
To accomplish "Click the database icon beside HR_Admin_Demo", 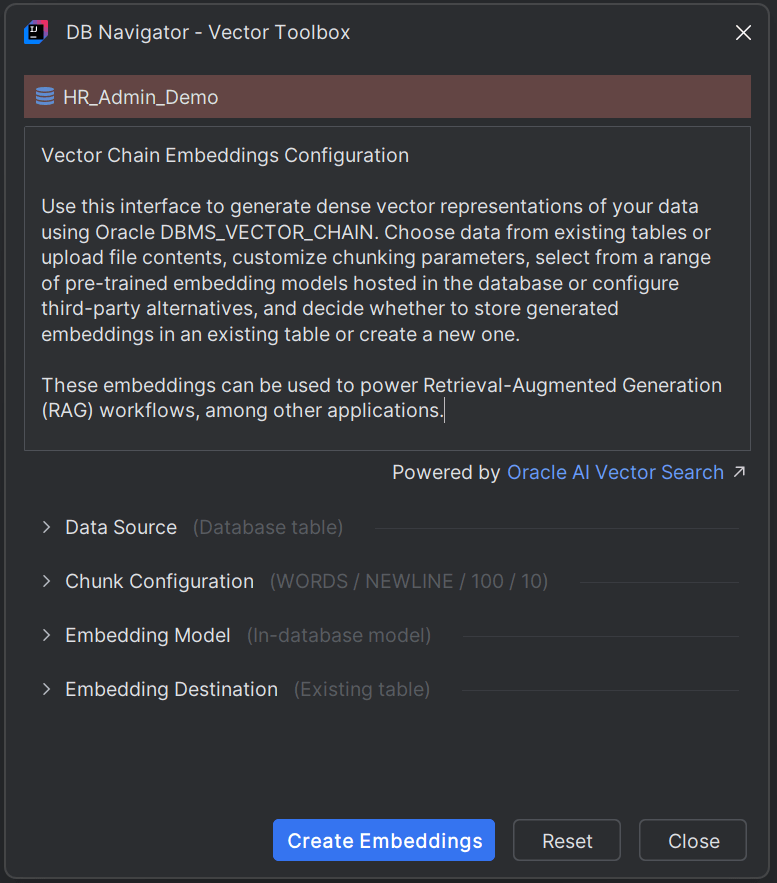I will point(45,96).
